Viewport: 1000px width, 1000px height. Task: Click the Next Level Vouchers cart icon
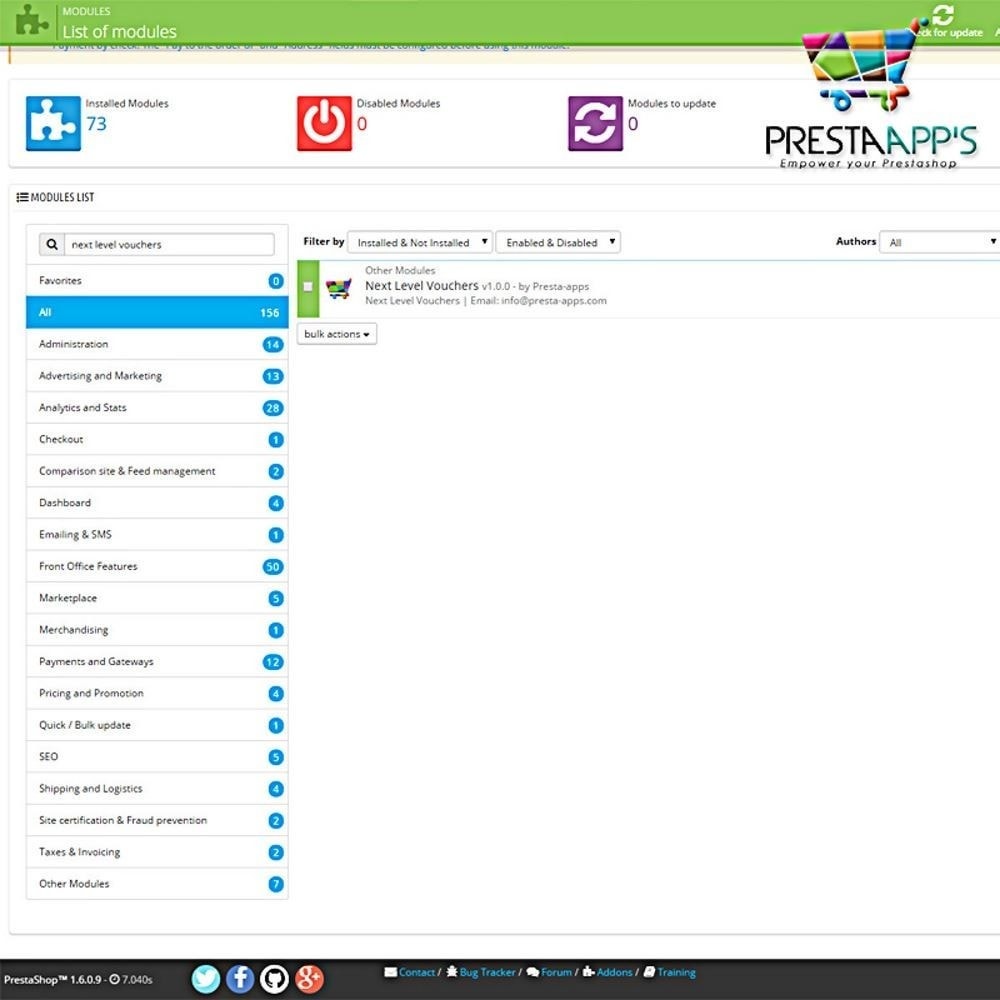pyautogui.click(x=338, y=289)
